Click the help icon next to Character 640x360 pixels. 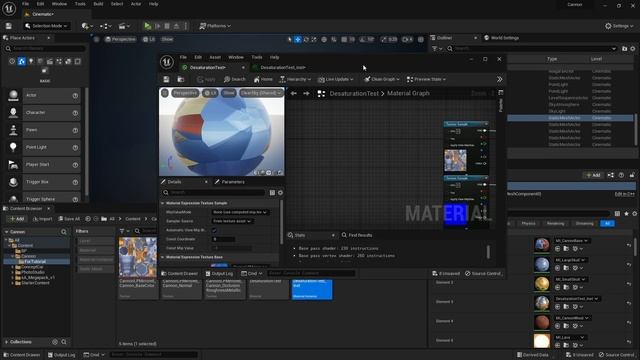click(75, 112)
